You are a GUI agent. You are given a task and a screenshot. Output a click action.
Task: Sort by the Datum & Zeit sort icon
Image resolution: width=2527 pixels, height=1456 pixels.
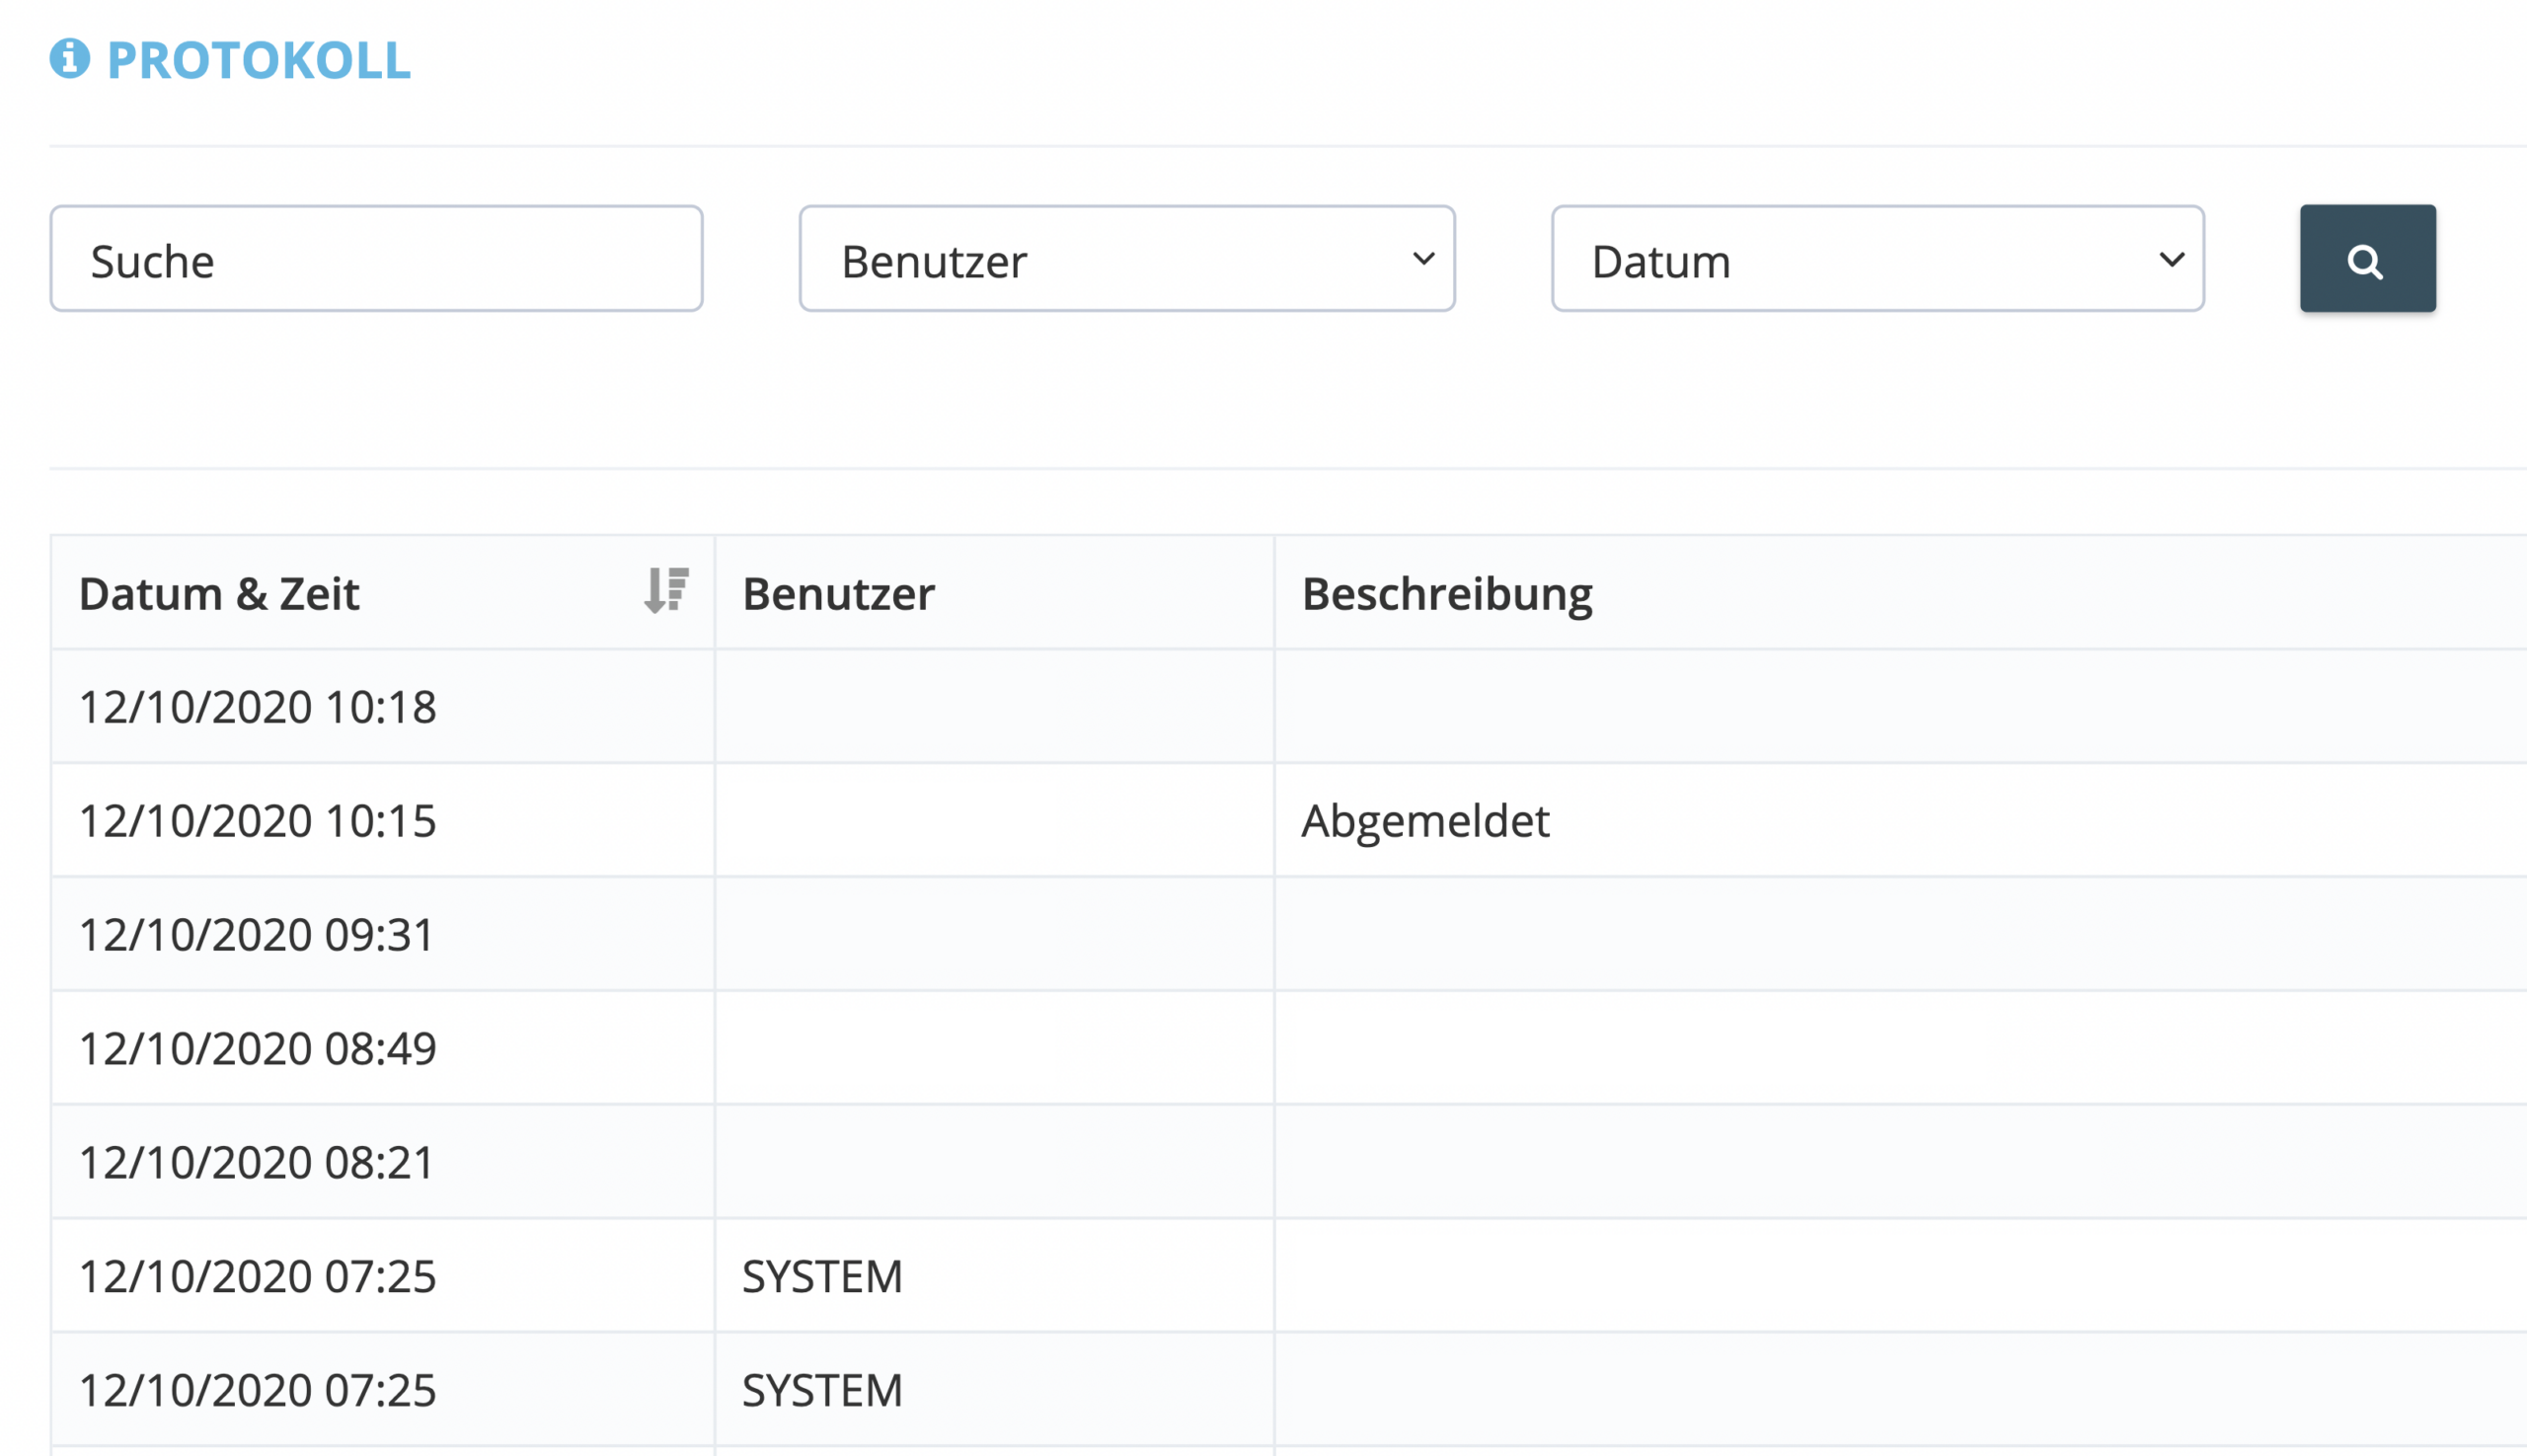click(666, 590)
